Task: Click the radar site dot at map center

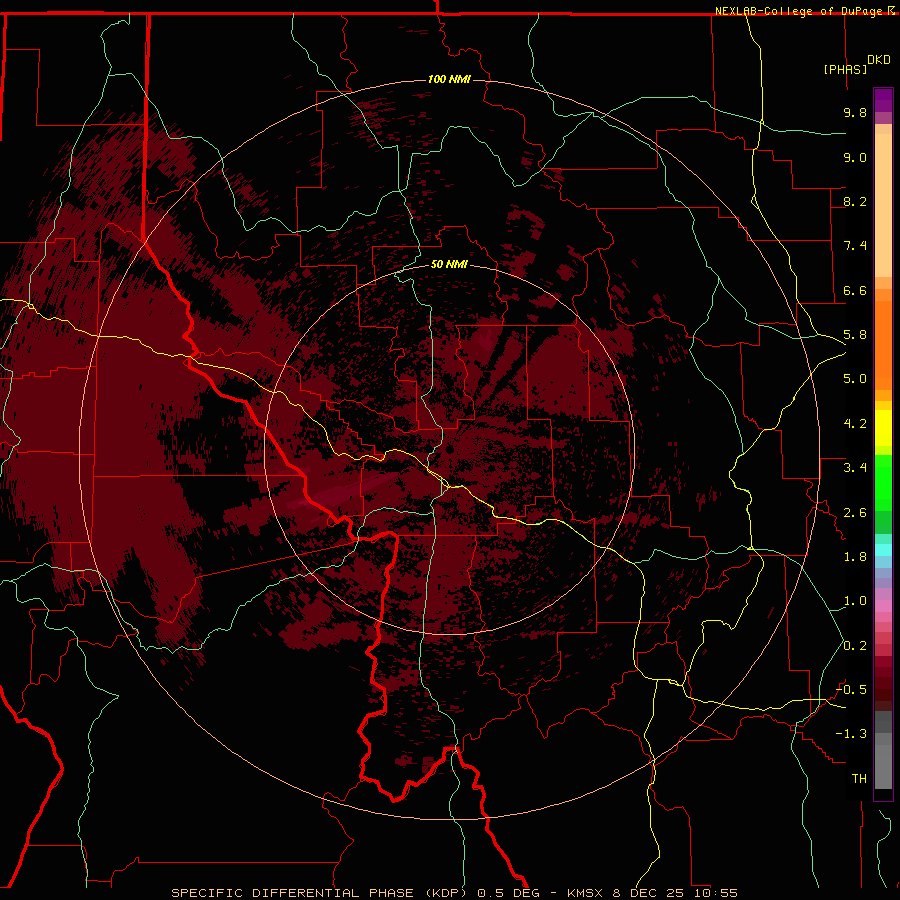Action: click(x=450, y=449)
